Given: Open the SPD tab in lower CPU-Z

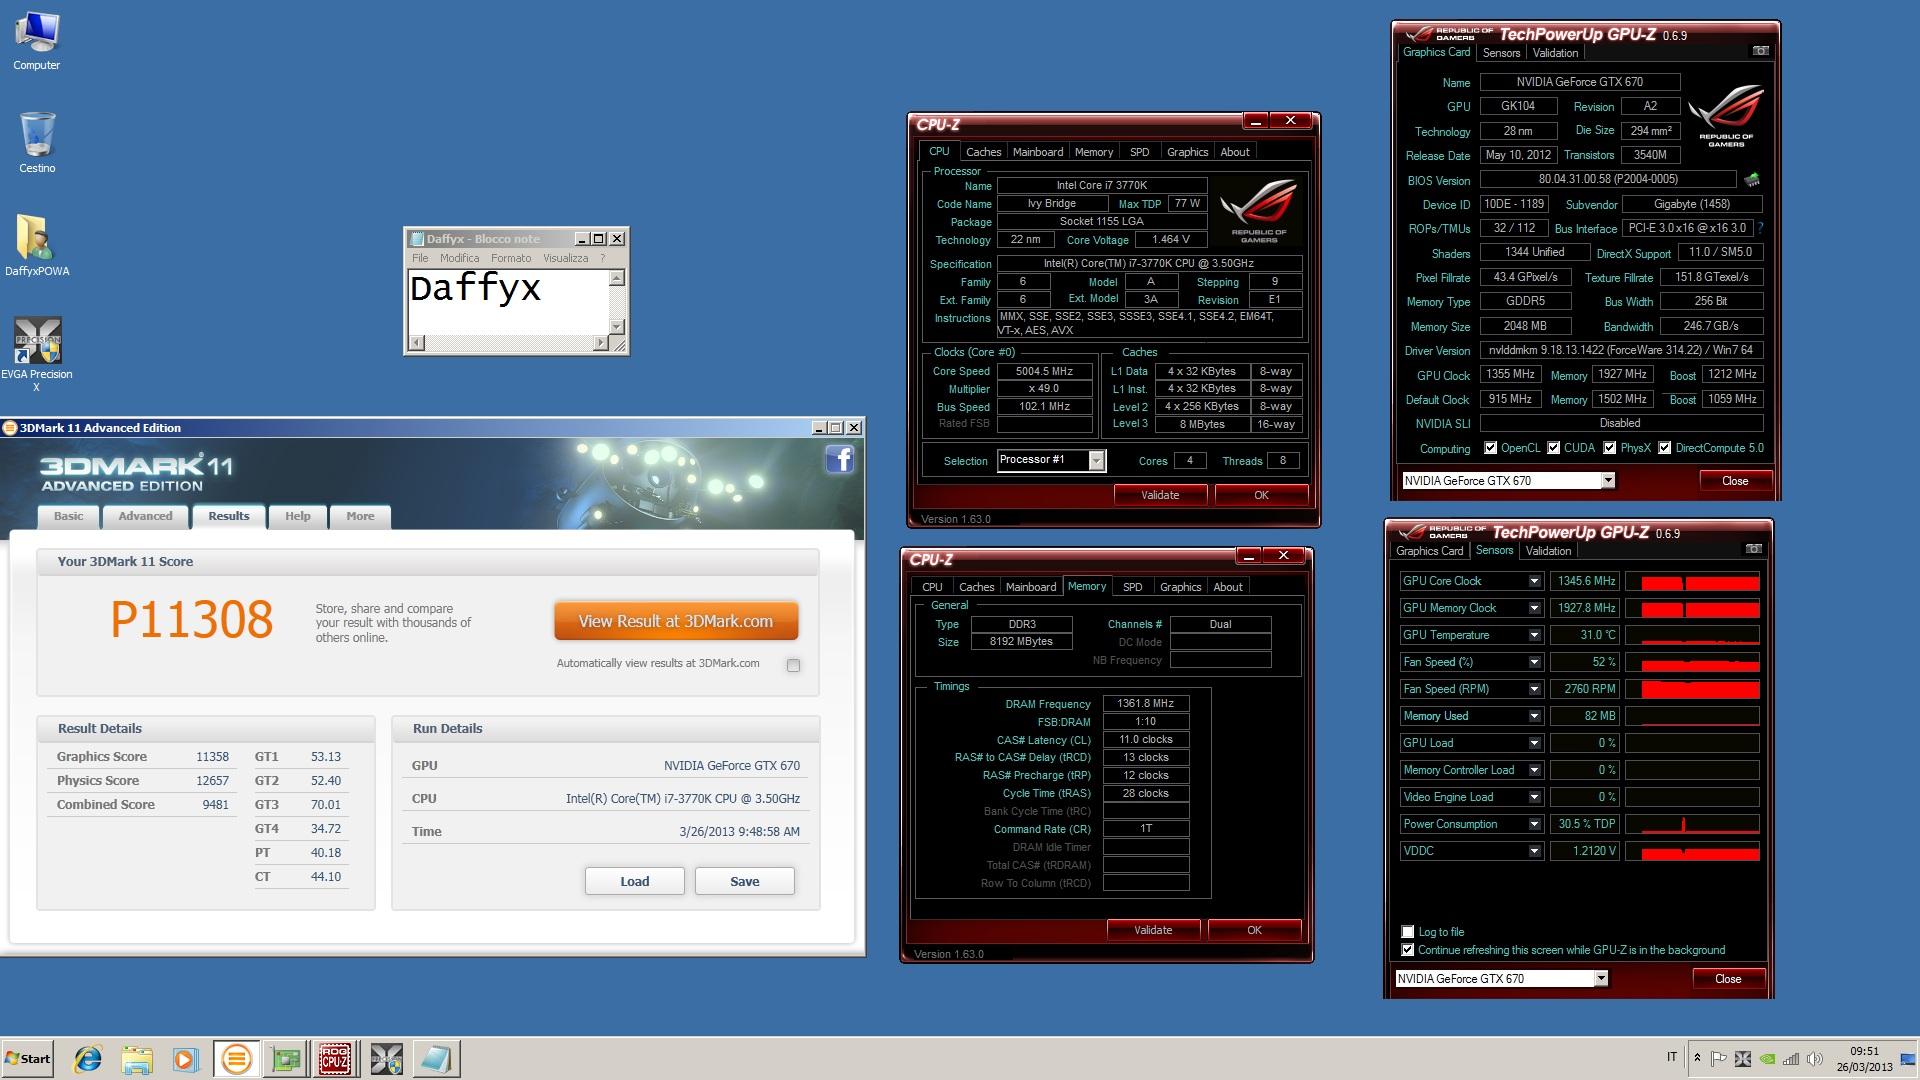Looking at the screenshot, I should 1132,587.
